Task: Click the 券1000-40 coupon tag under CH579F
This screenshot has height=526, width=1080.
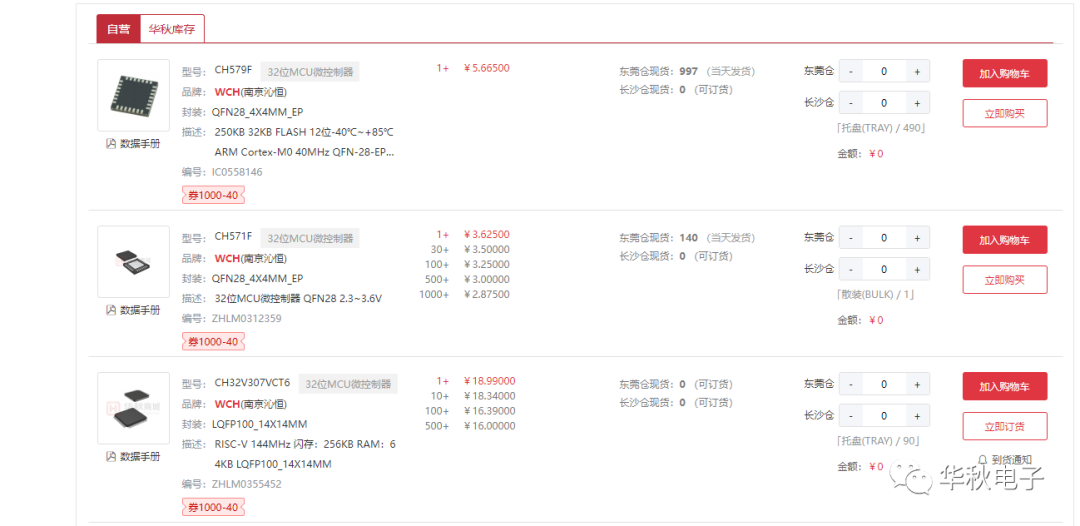Action: tap(213, 196)
